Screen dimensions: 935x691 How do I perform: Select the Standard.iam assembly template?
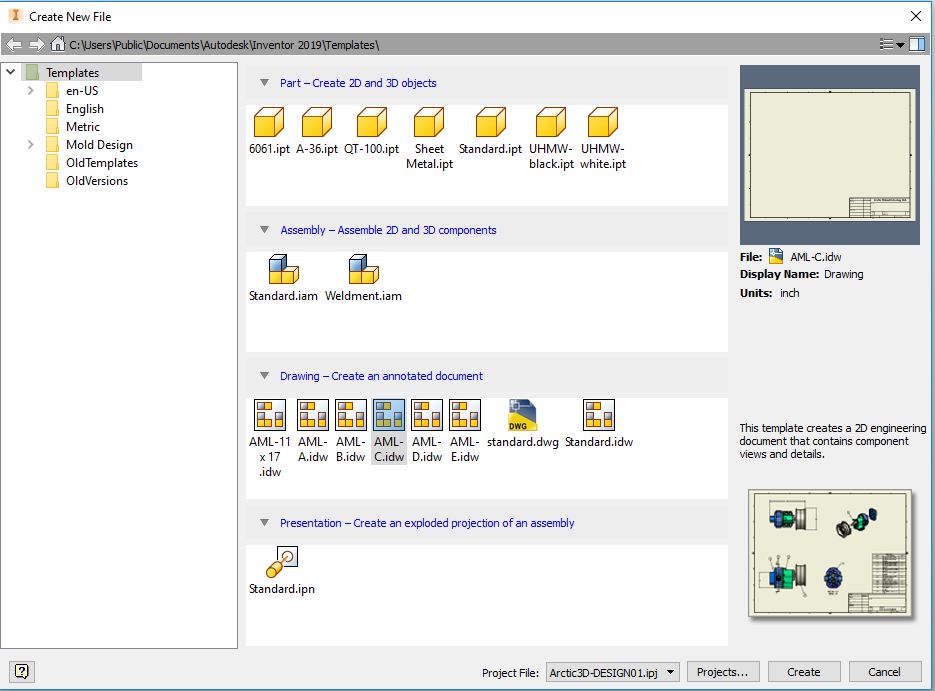tap(282, 270)
